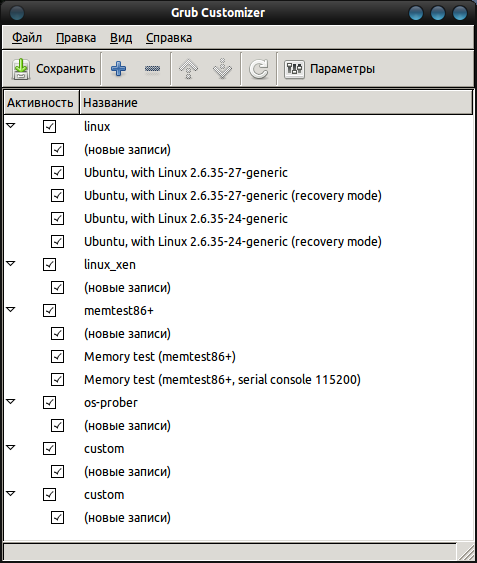The image size is (477, 563).
Task: Click window resize grip in status bar
Action: [467, 552]
